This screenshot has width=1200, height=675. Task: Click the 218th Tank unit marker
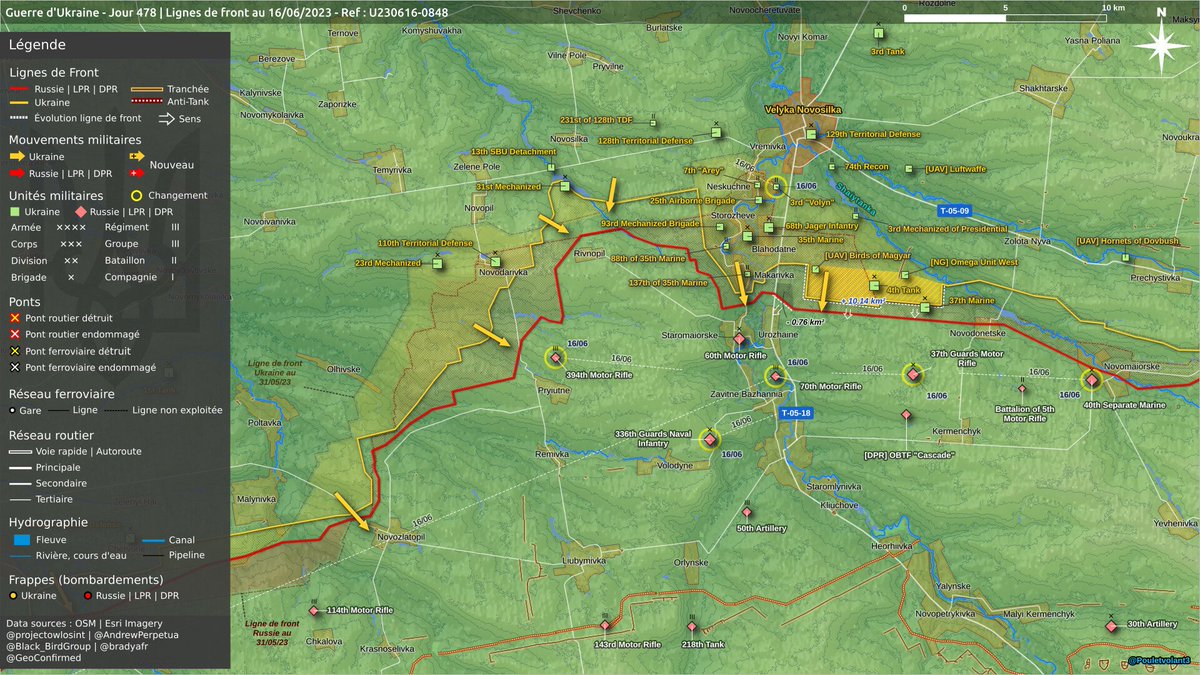point(692,626)
